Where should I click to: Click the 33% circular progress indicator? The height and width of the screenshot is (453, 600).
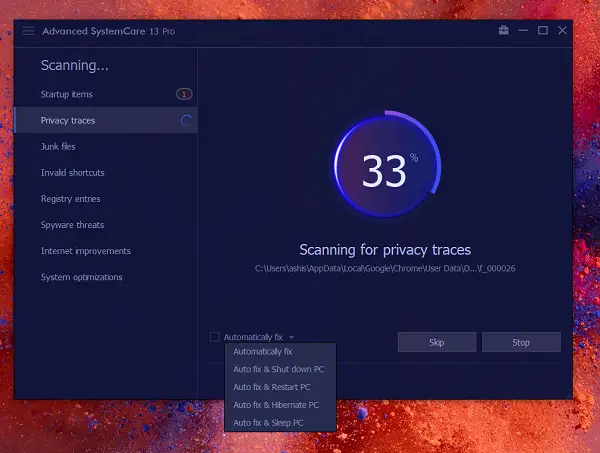pyautogui.click(x=387, y=165)
